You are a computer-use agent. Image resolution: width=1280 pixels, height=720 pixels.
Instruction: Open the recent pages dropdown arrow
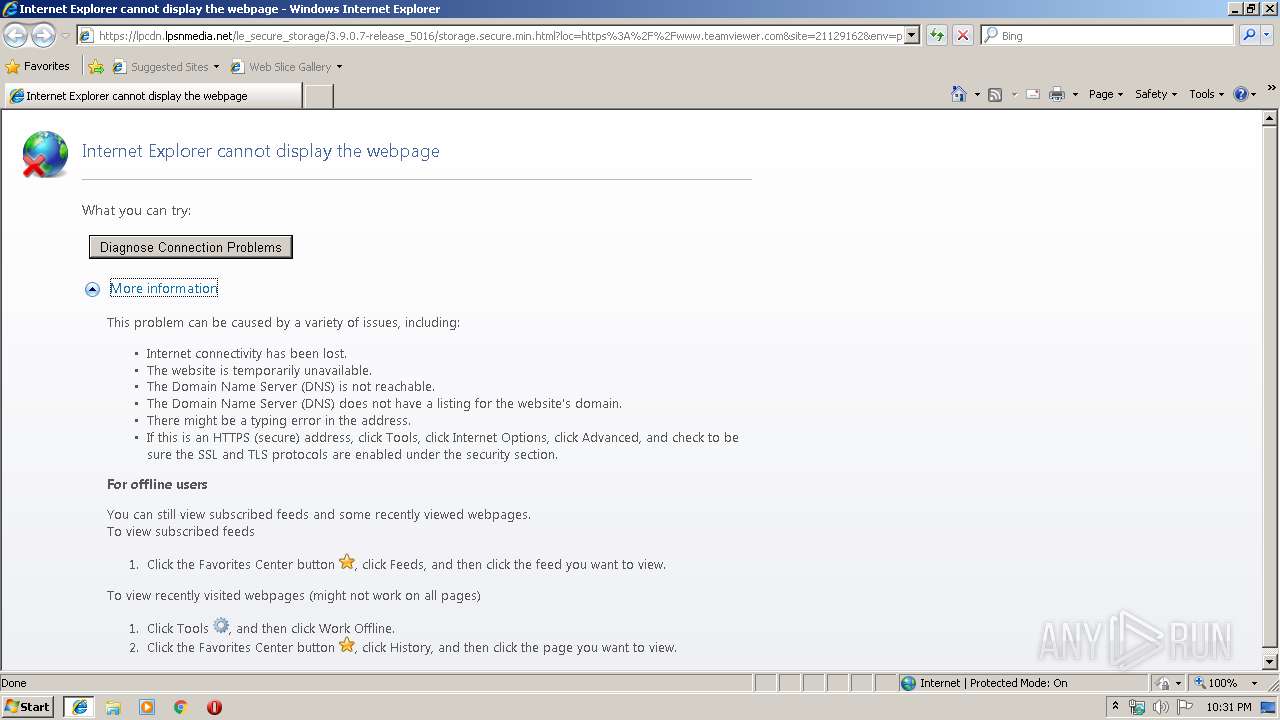[65, 36]
